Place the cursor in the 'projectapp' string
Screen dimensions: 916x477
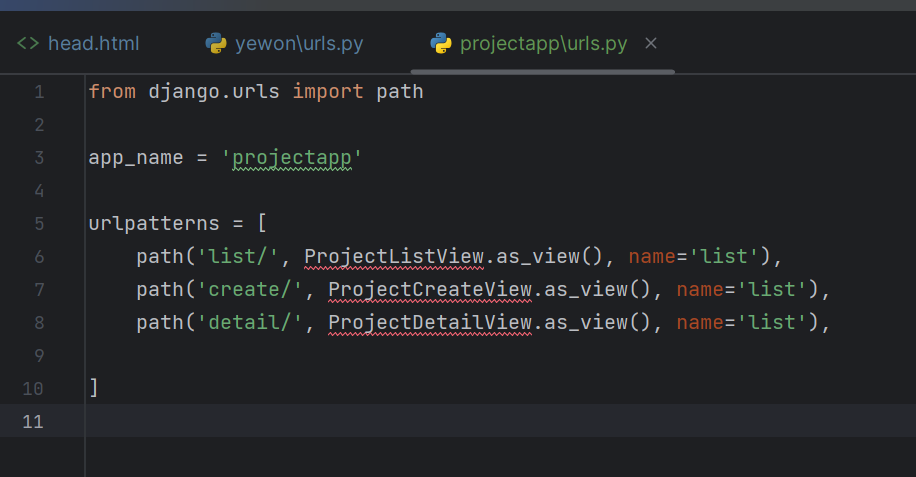pyautogui.click(x=292, y=158)
